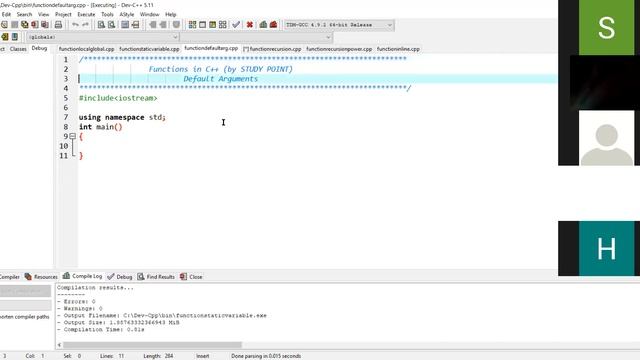Open the Window menu
This screenshot has height=360, width=640.
(149, 14)
